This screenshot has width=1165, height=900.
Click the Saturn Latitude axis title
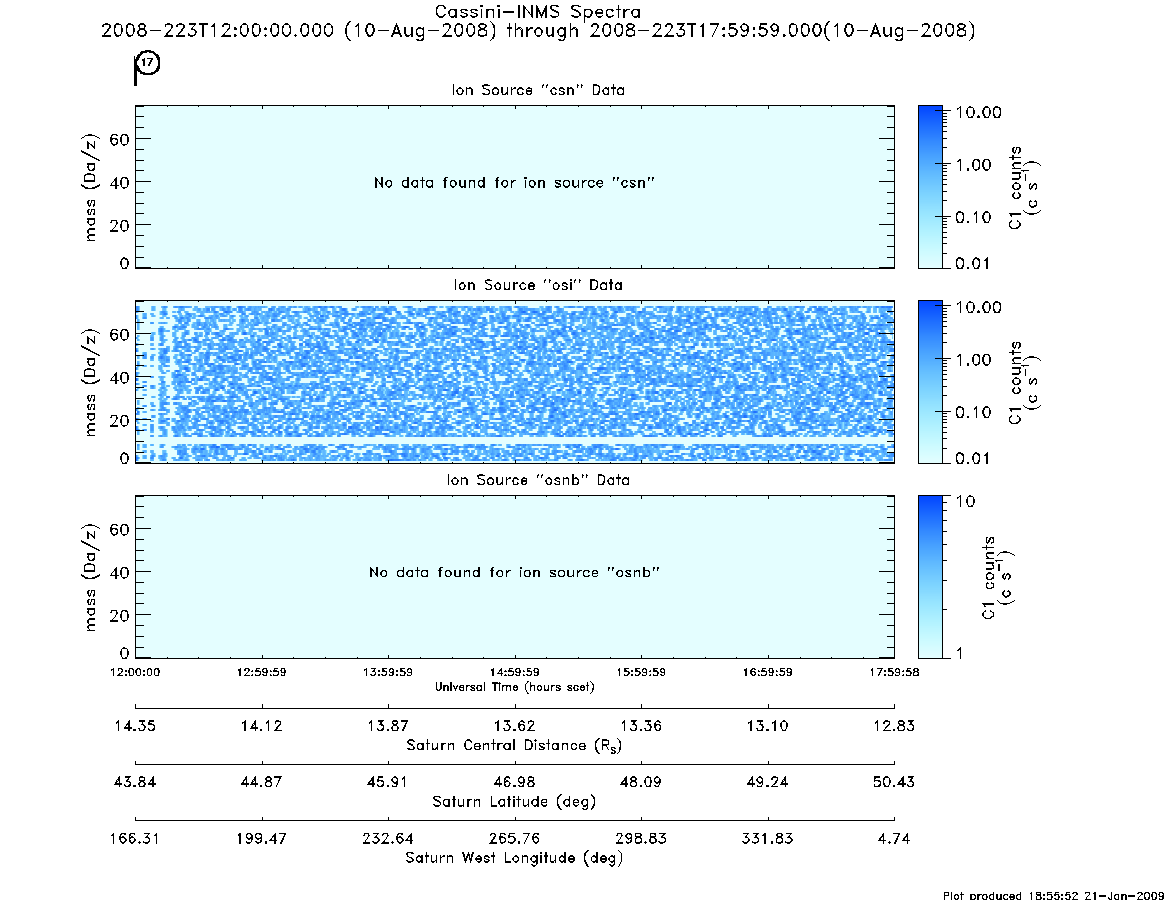514,802
